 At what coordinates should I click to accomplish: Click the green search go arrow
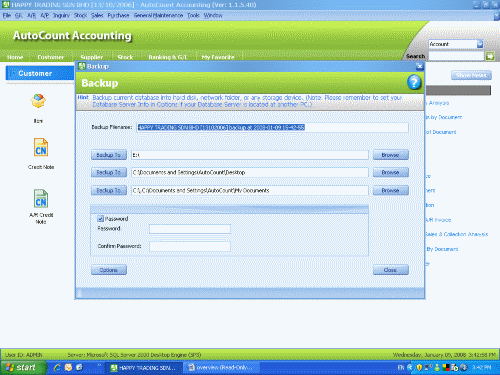490,56
